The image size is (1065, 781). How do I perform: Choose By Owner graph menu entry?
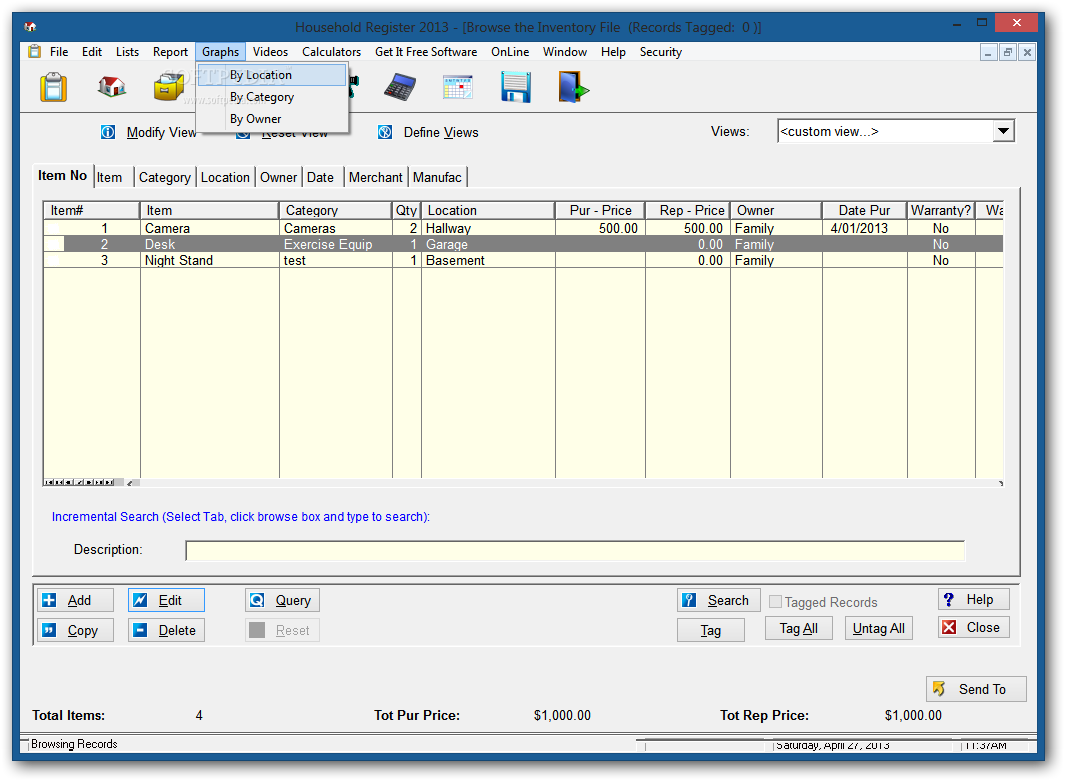click(272, 119)
